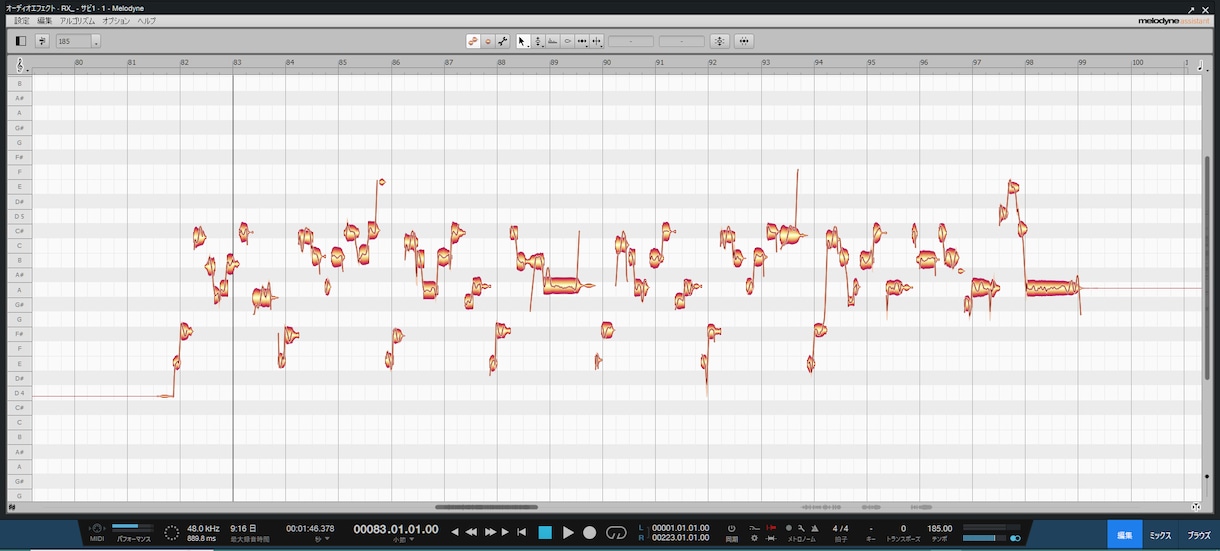Viewport: 1220px width, 551px height.
Task: Select the pitch tool
Action: click(x=538, y=41)
